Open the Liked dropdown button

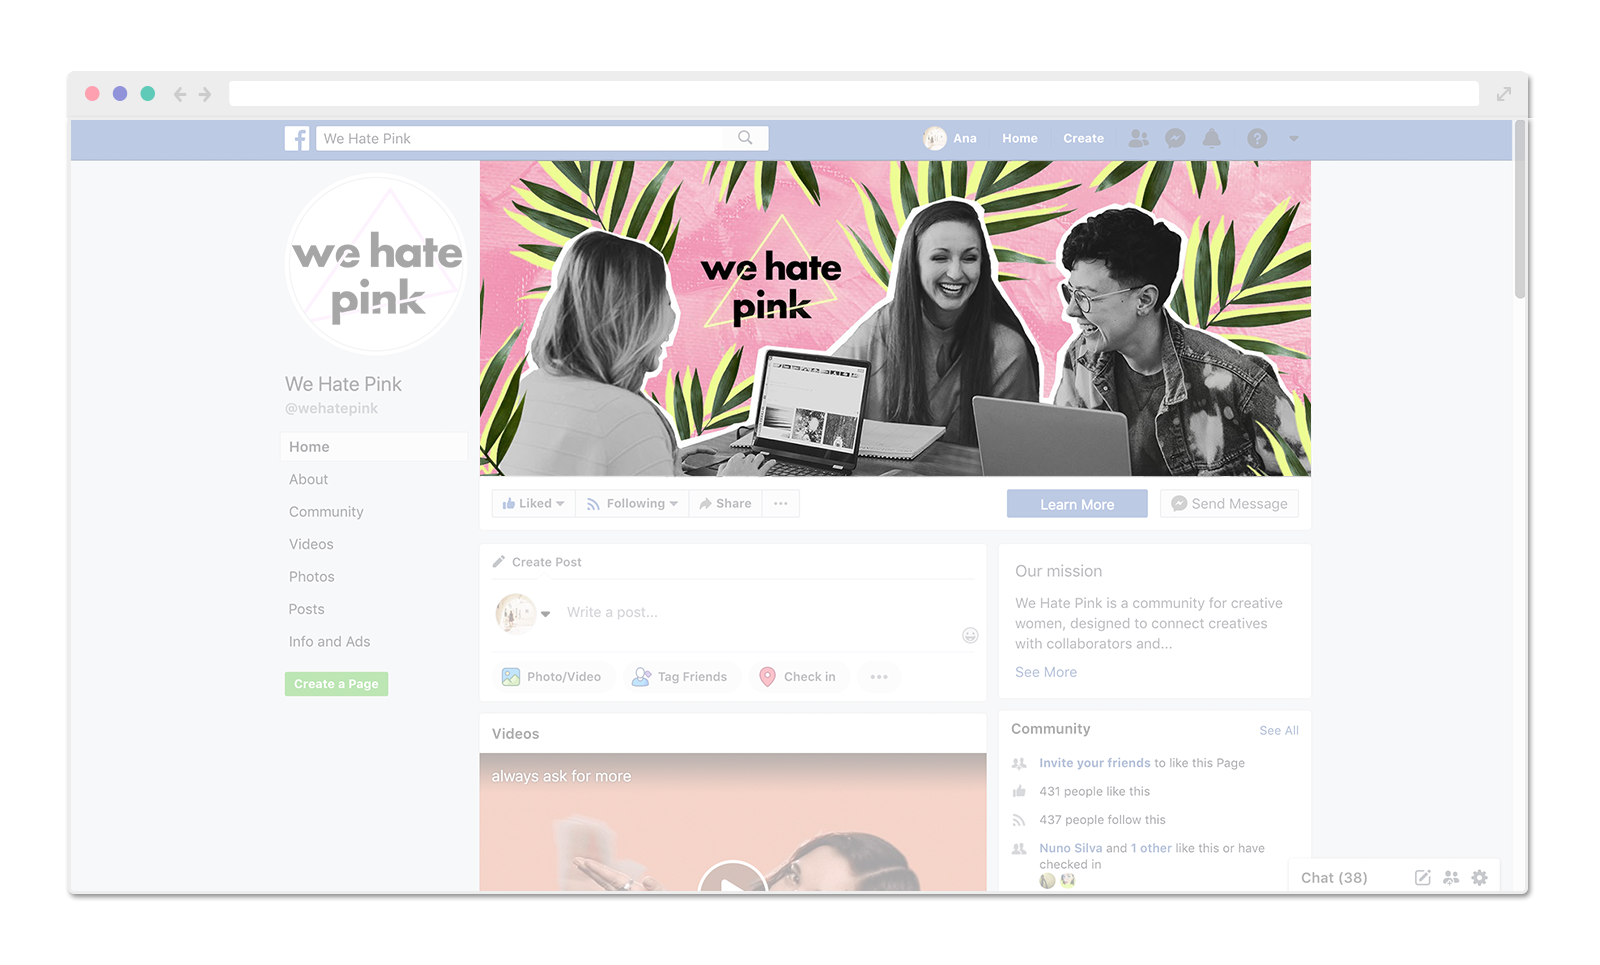533,503
